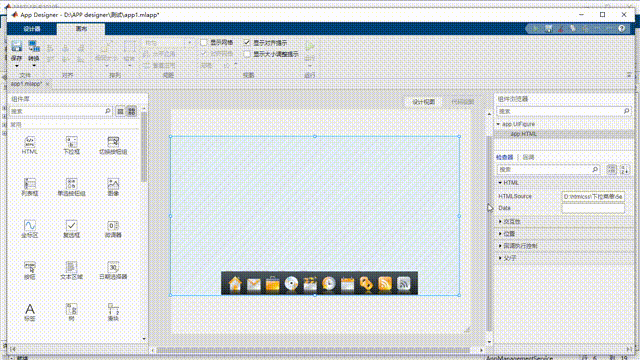Click the inspector group-by-category icon
Screen dimensions: 640x360
pyautogui.click(x=611, y=169)
